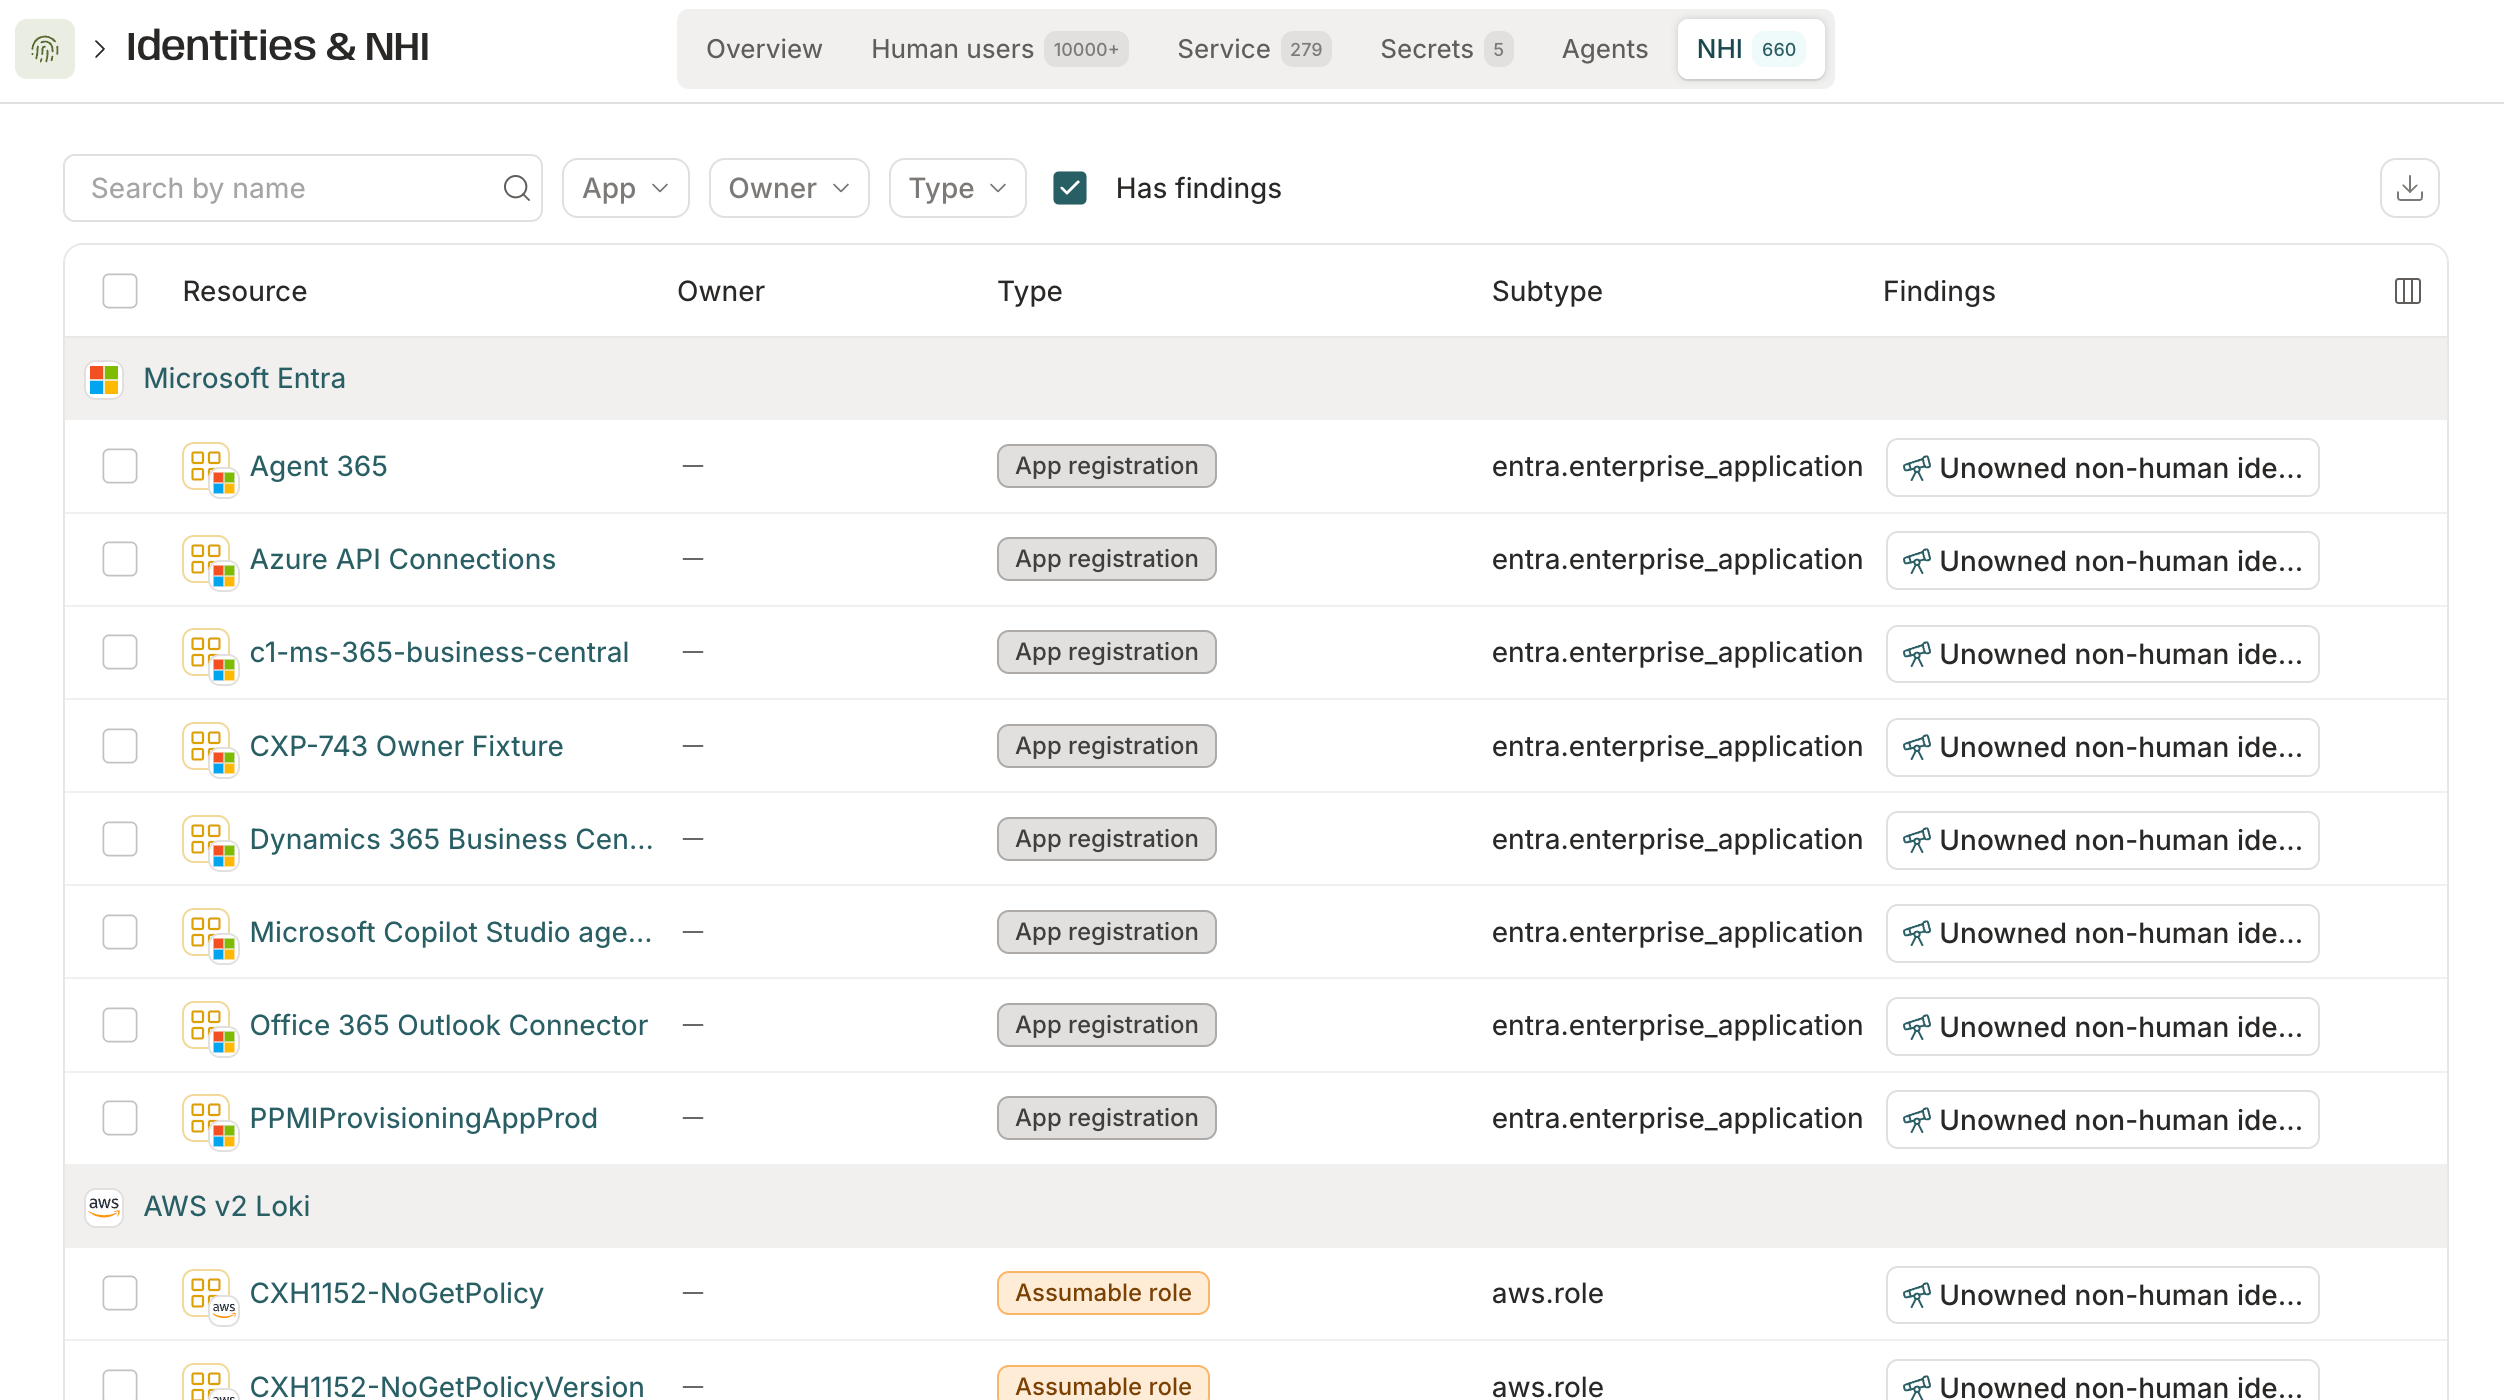Click the CXP-743 Owner Fixture resource icon
The height and width of the screenshot is (1400, 2504).
pos(210,748)
